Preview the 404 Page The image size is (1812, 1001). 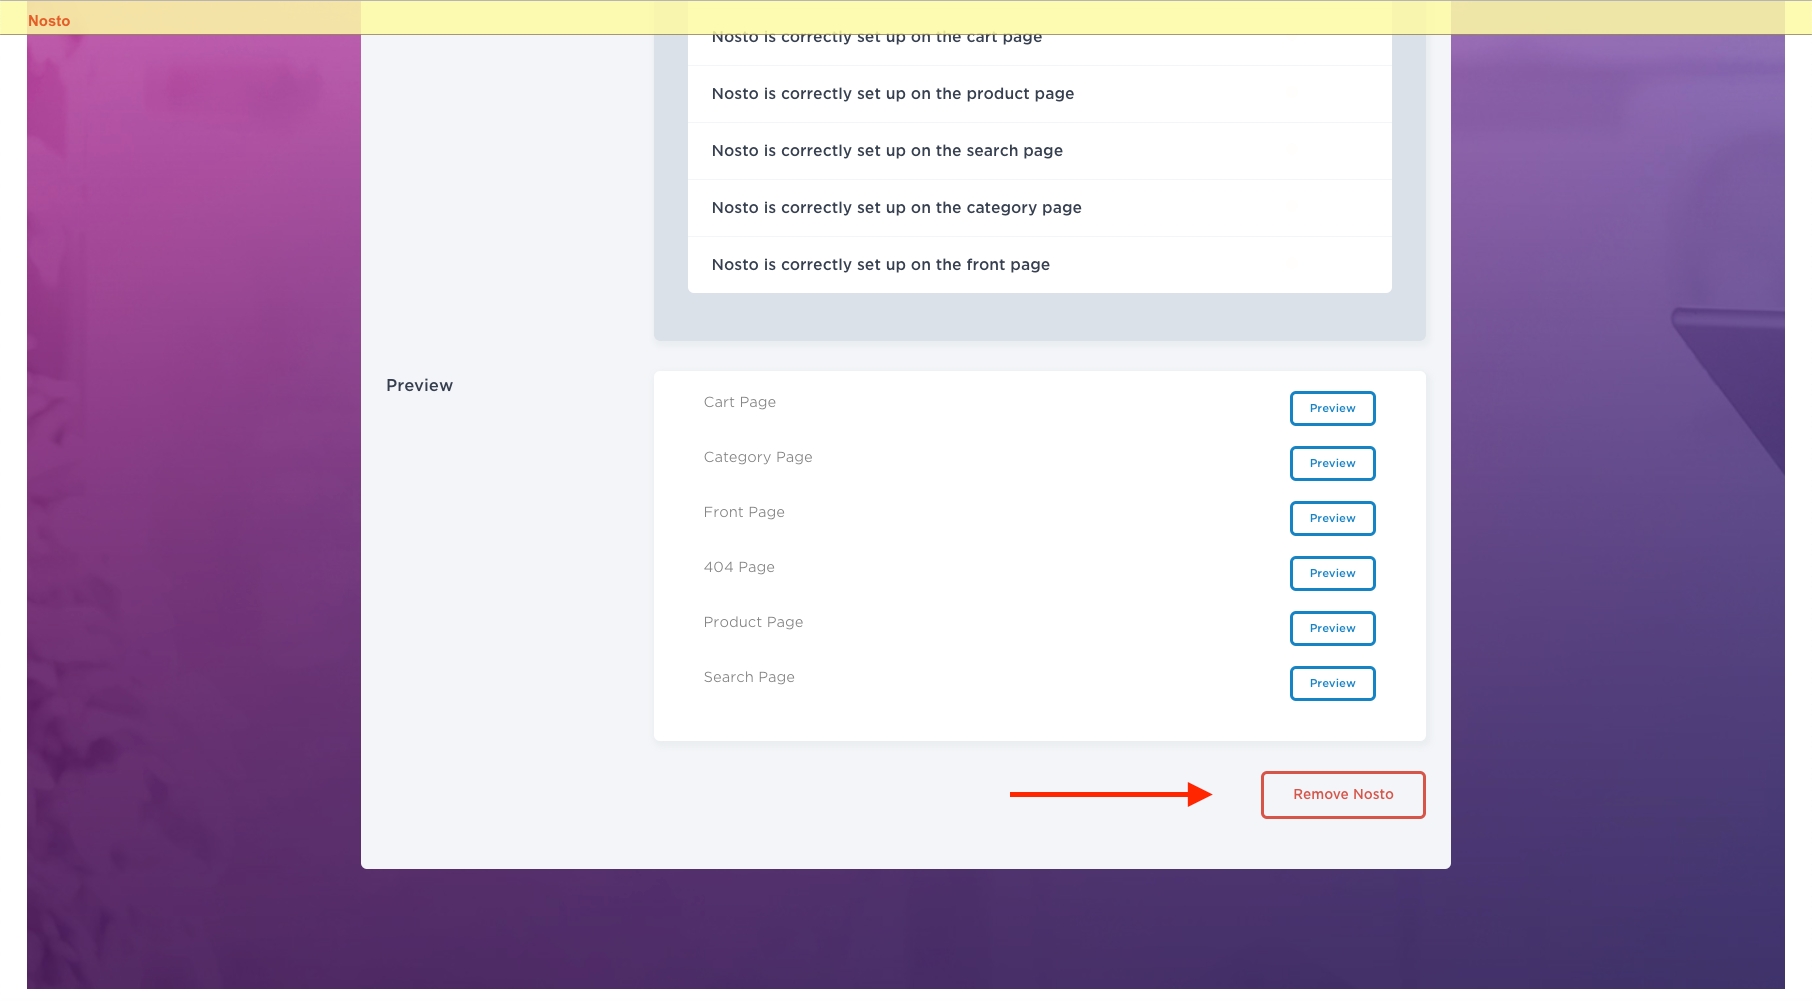pos(1332,573)
